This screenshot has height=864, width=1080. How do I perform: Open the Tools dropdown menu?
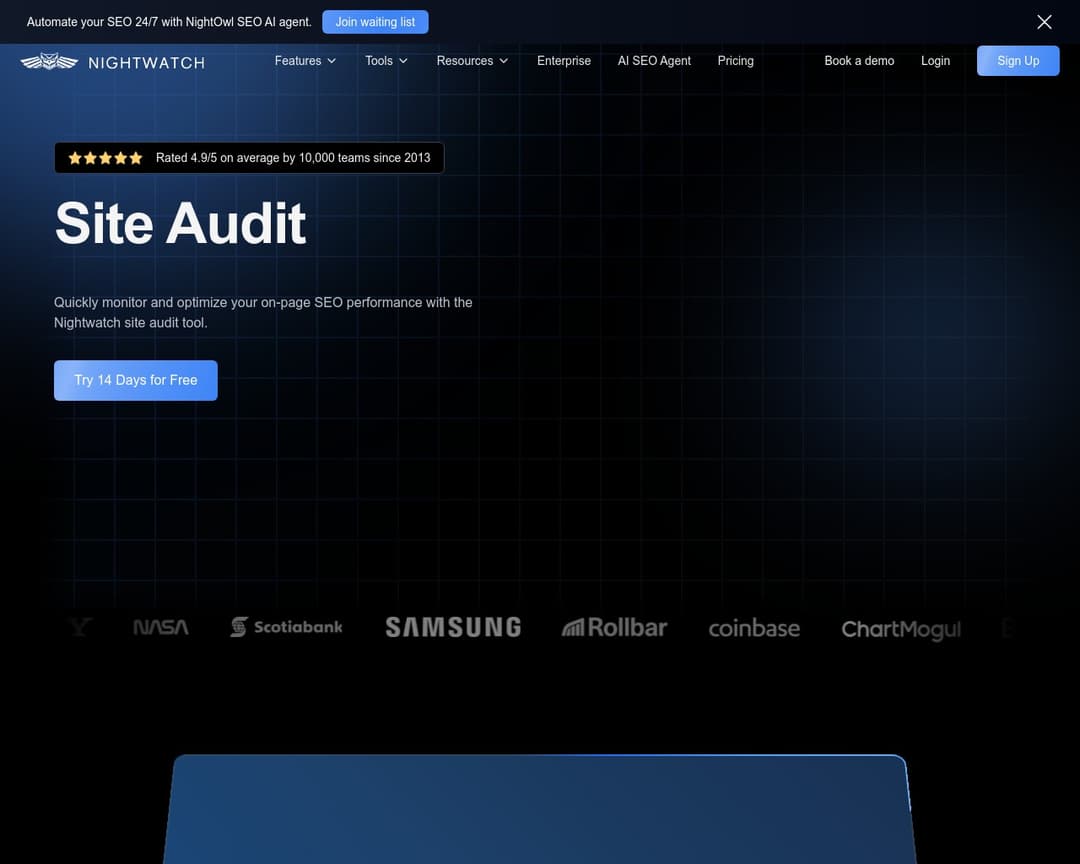386,61
